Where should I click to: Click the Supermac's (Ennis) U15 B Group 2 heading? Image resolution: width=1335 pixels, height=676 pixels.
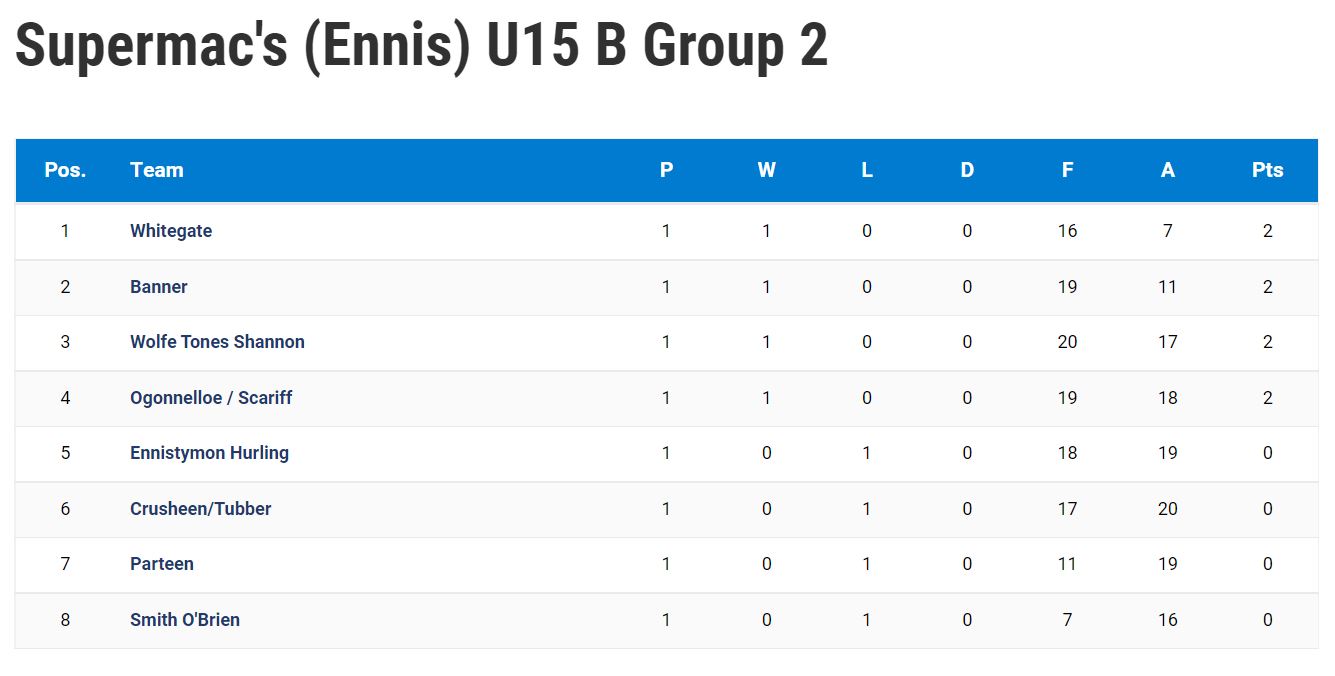coord(422,46)
